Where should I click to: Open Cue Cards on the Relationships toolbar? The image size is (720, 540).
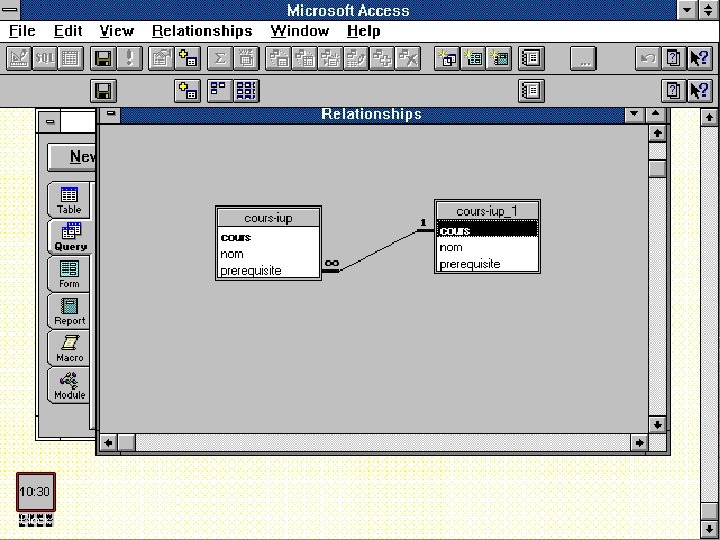point(674,91)
